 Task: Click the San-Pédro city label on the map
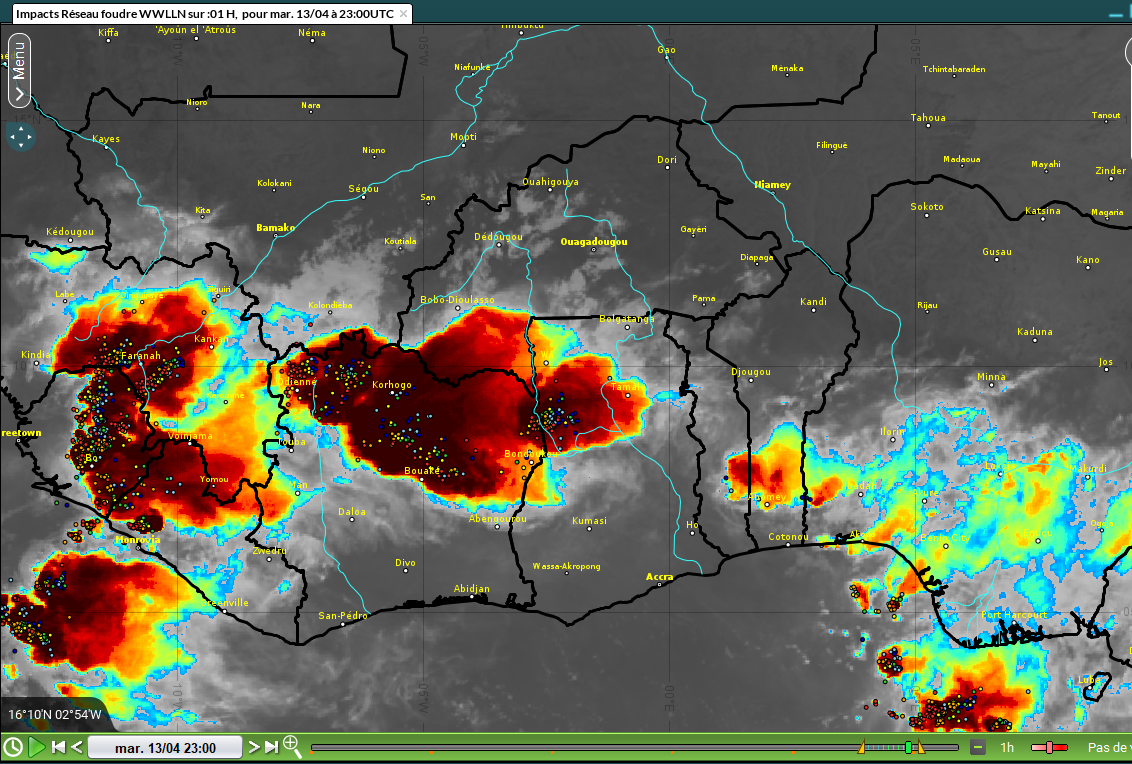(x=343, y=616)
